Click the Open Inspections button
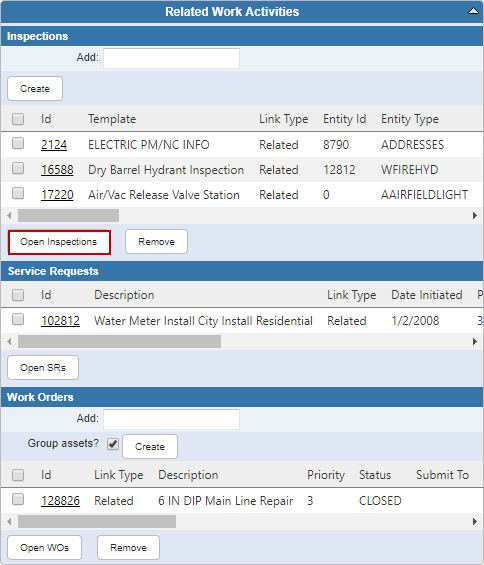The image size is (484, 565). click(x=59, y=242)
